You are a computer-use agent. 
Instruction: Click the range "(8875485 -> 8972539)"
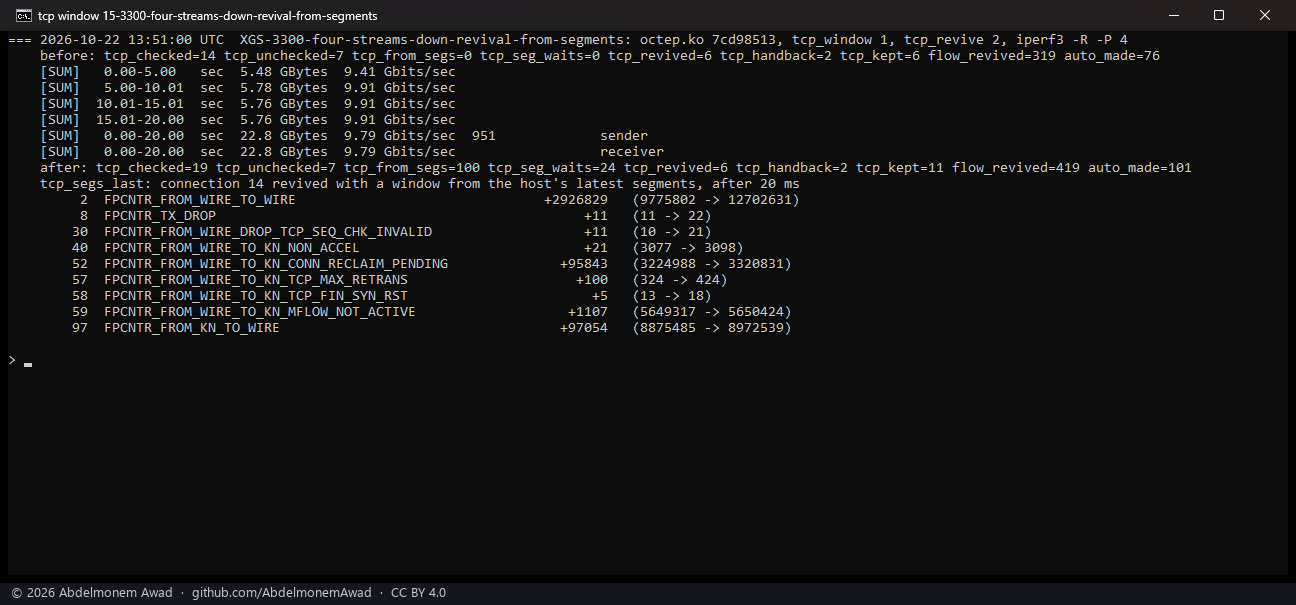712,328
